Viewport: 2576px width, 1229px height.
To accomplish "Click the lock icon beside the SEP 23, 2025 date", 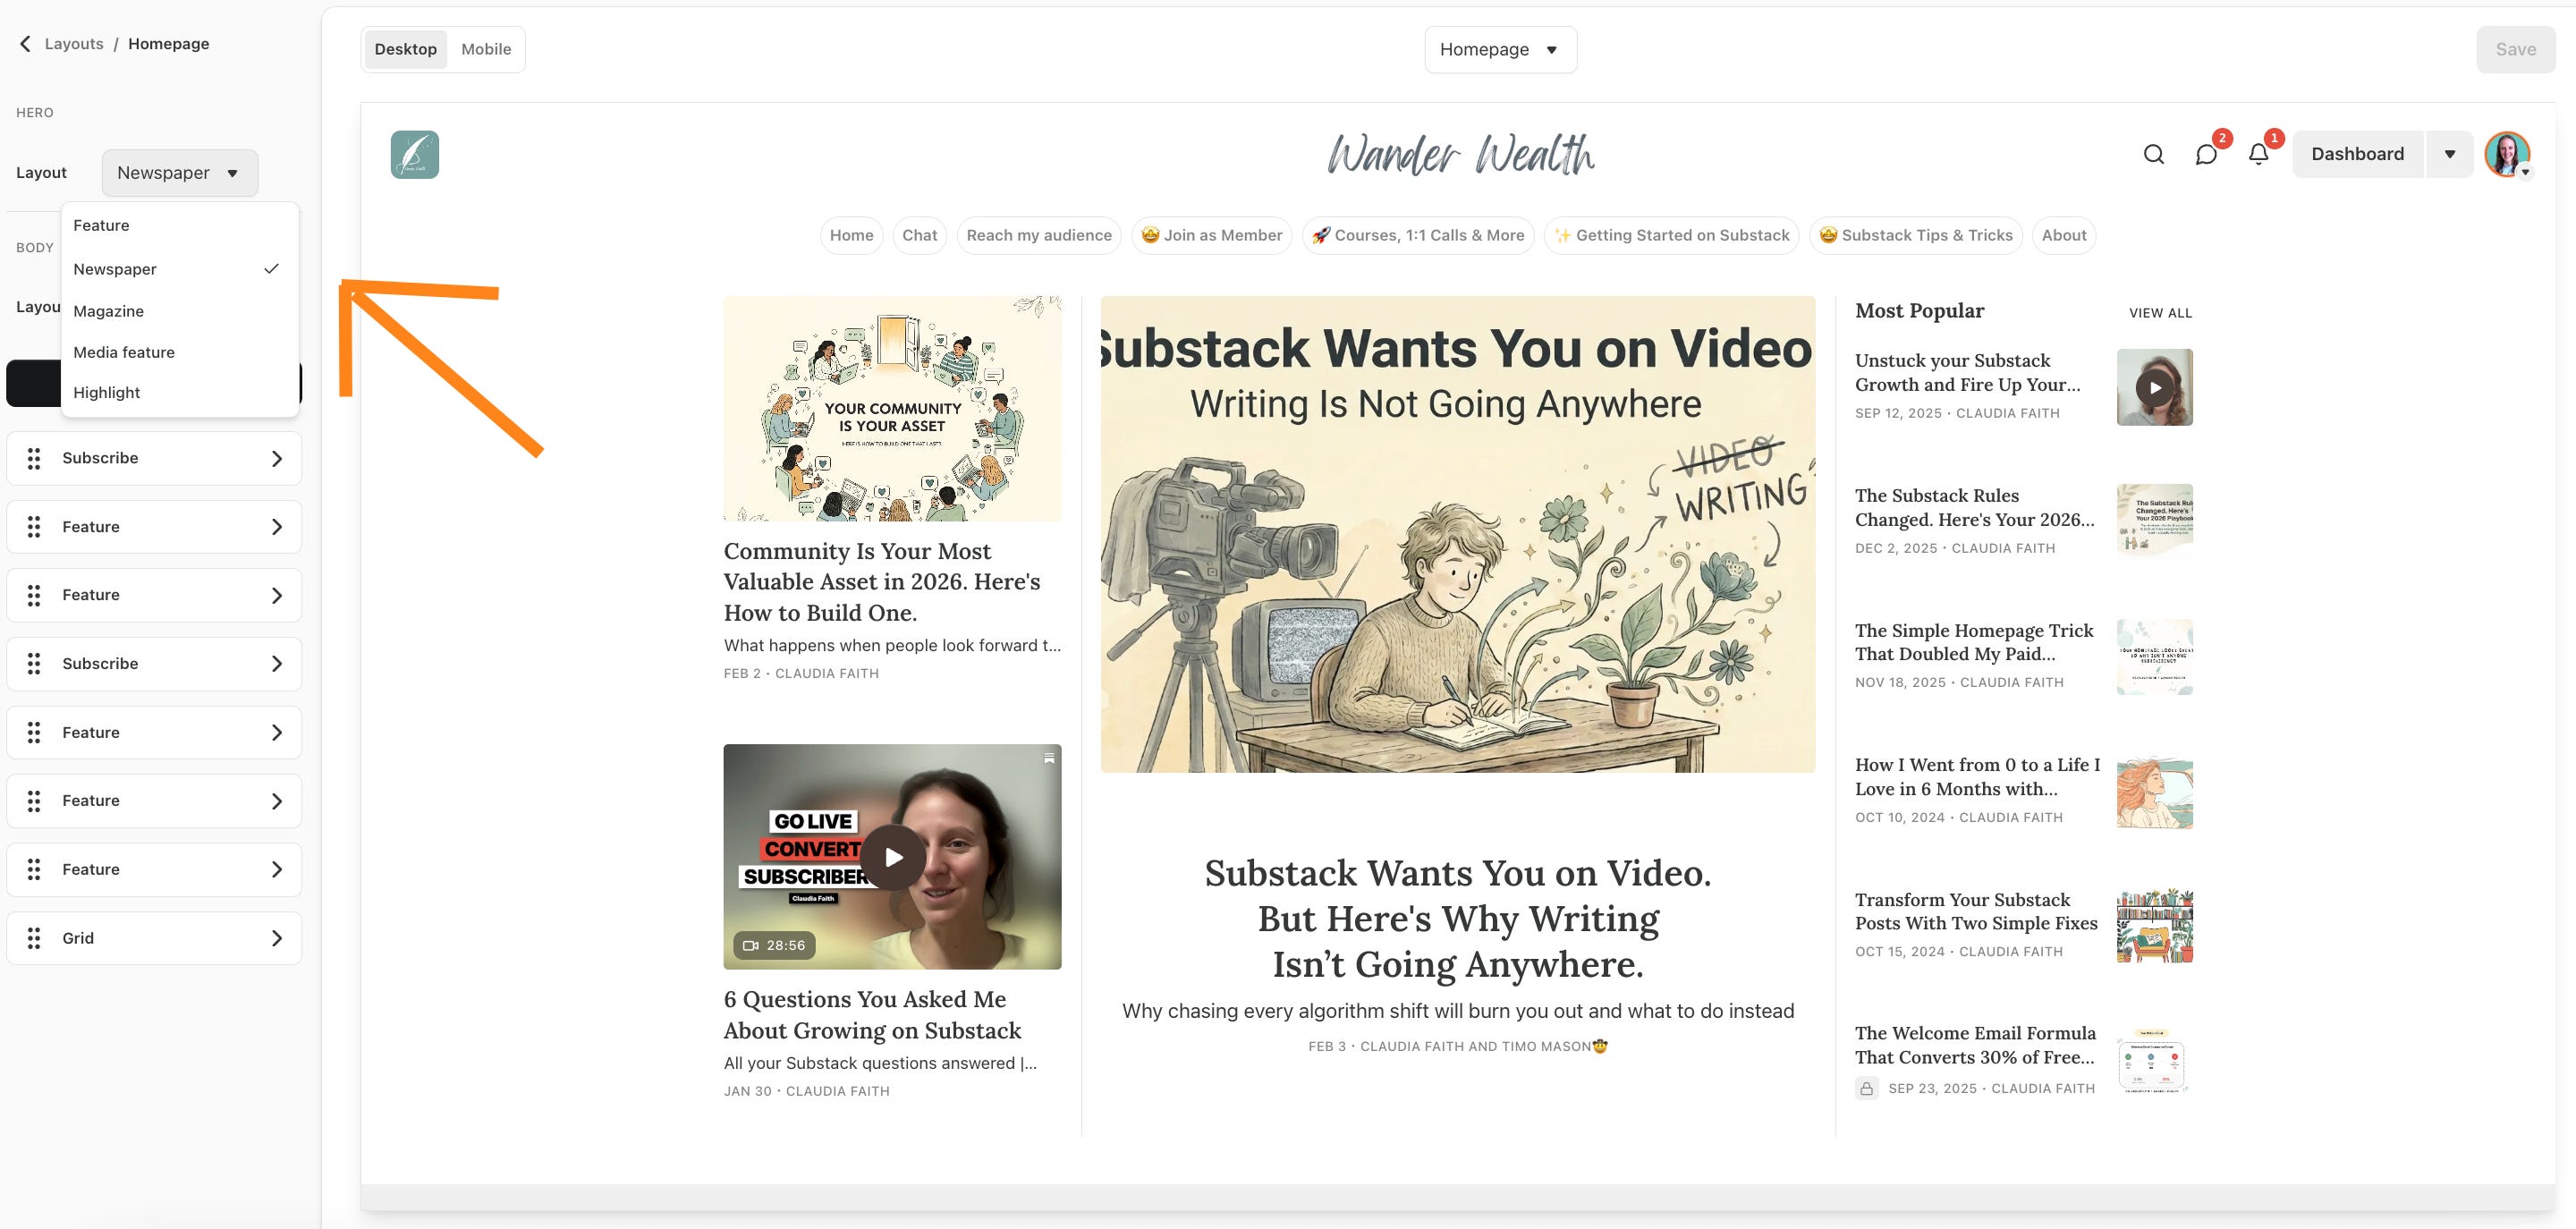I will pos(1866,1088).
